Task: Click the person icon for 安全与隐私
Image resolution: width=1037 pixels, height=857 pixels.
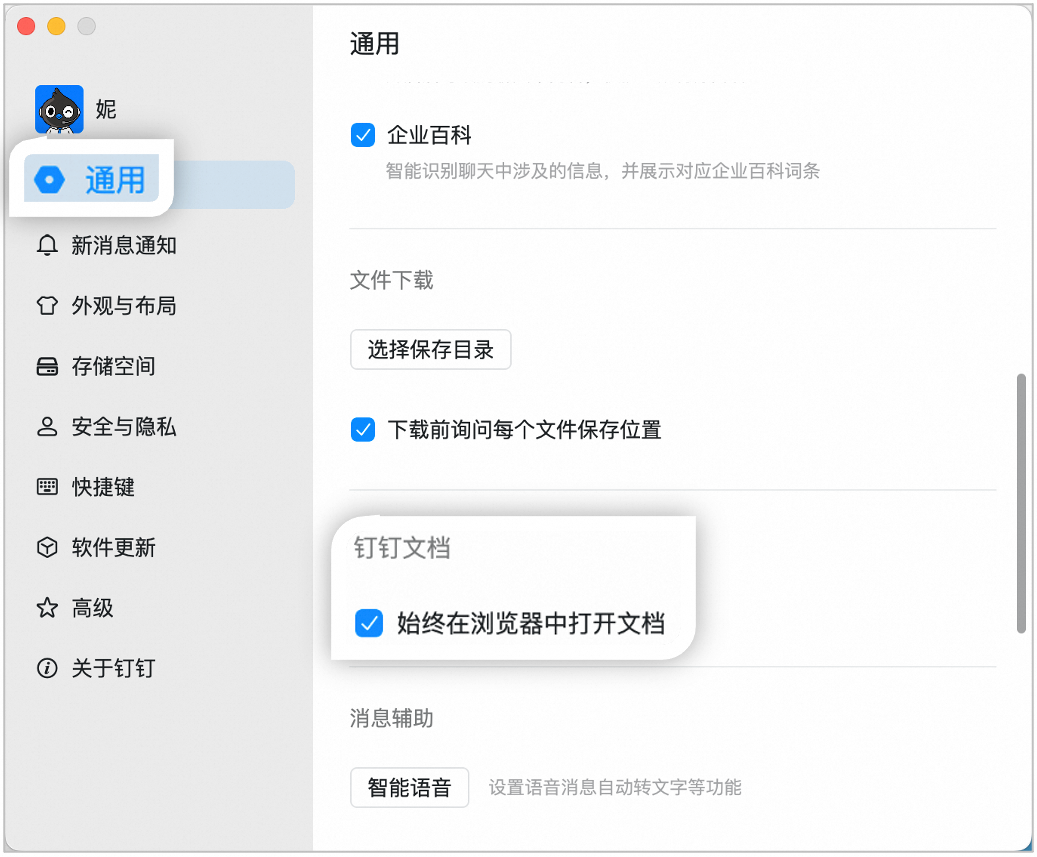Action: 47,427
